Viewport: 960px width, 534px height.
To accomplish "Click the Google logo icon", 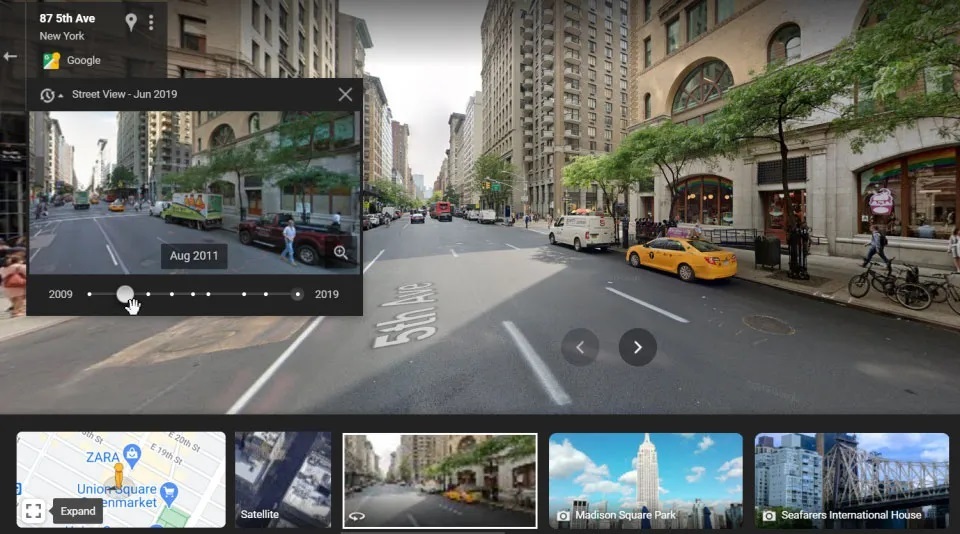I will point(51,60).
